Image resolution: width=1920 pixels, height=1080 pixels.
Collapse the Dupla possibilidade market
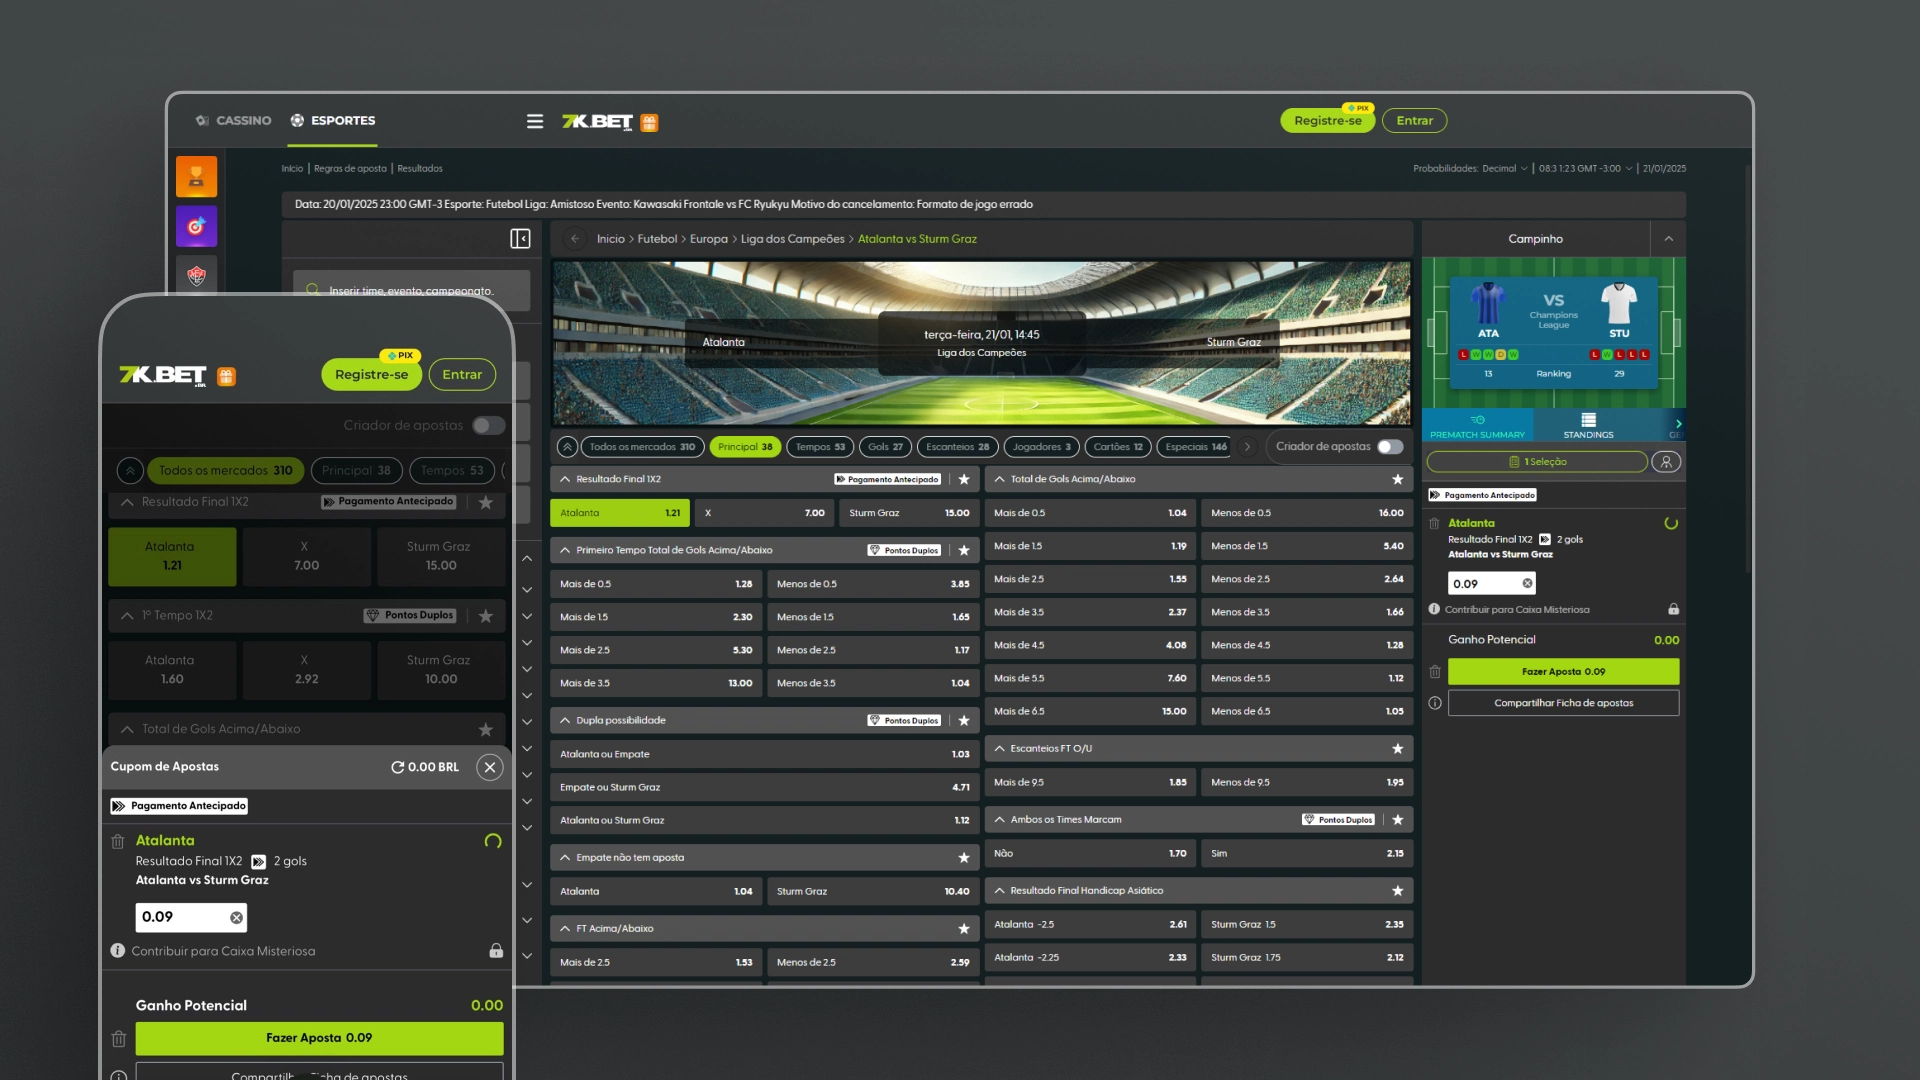point(565,720)
